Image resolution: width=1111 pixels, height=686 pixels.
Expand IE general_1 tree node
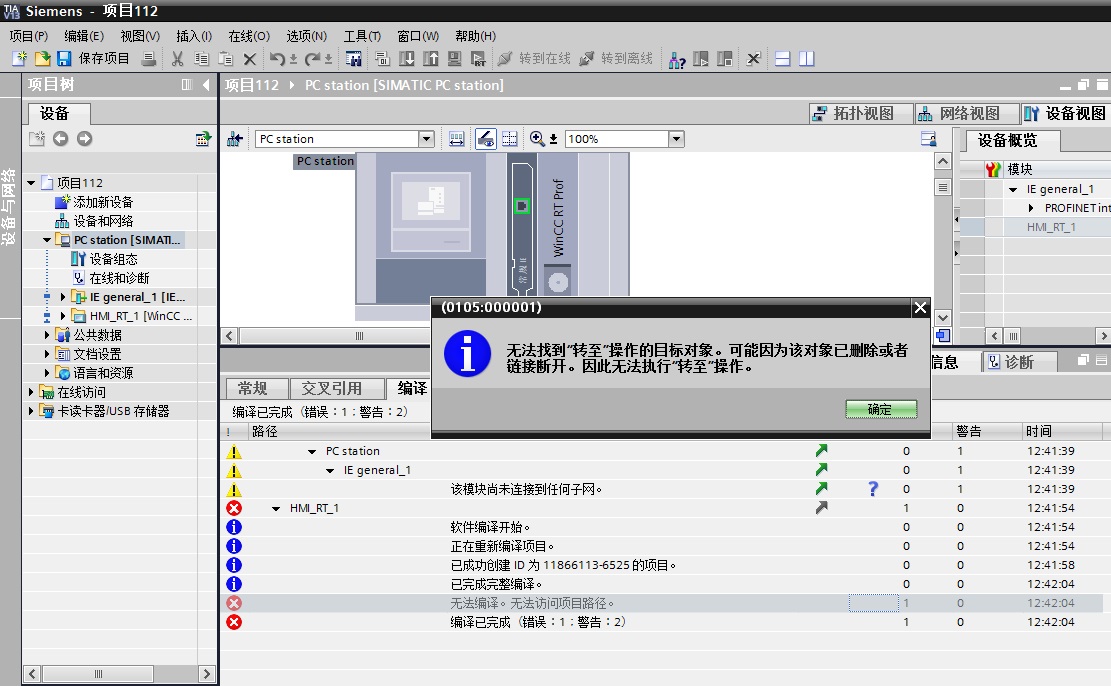coord(63,298)
